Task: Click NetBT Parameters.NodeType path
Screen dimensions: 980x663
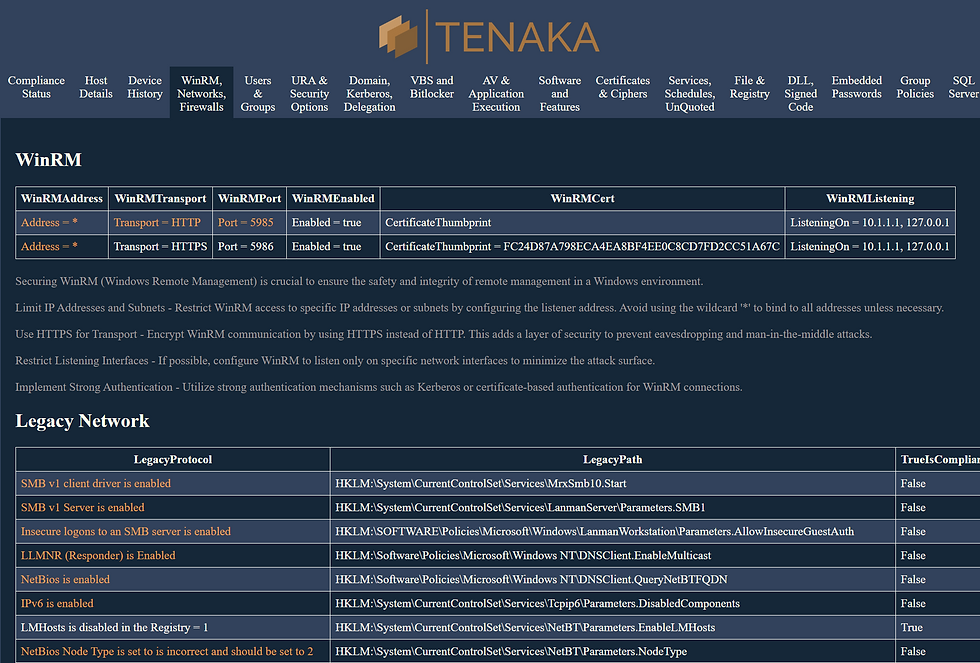Action: (511, 651)
